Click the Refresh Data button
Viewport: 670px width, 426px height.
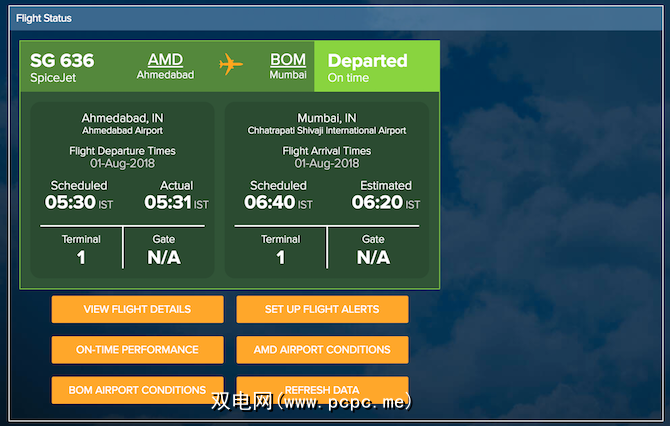pos(322,390)
